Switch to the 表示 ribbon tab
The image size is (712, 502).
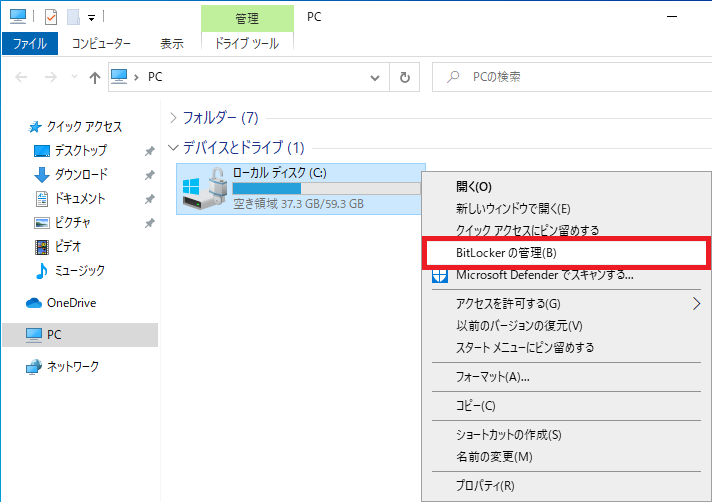[x=172, y=44]
